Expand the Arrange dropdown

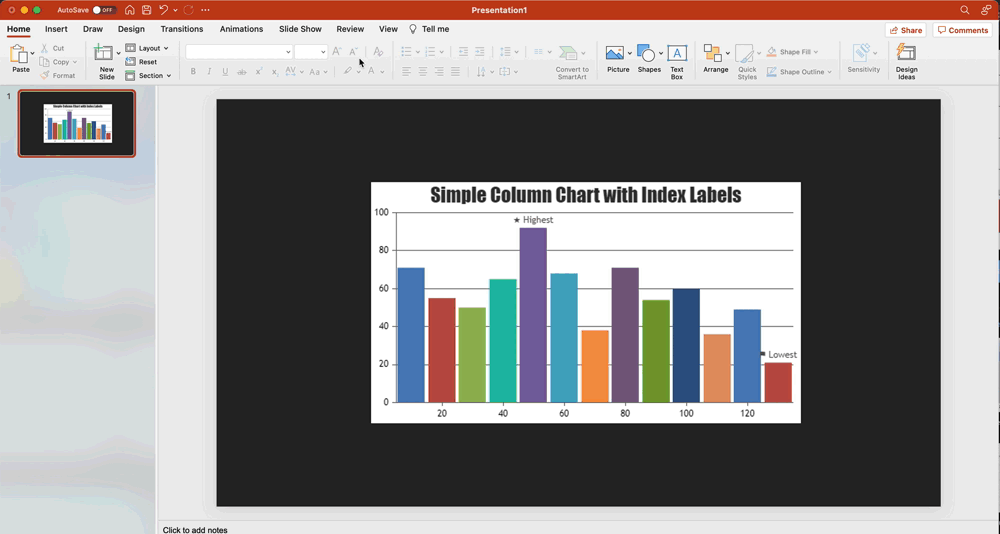click(727, 53)
